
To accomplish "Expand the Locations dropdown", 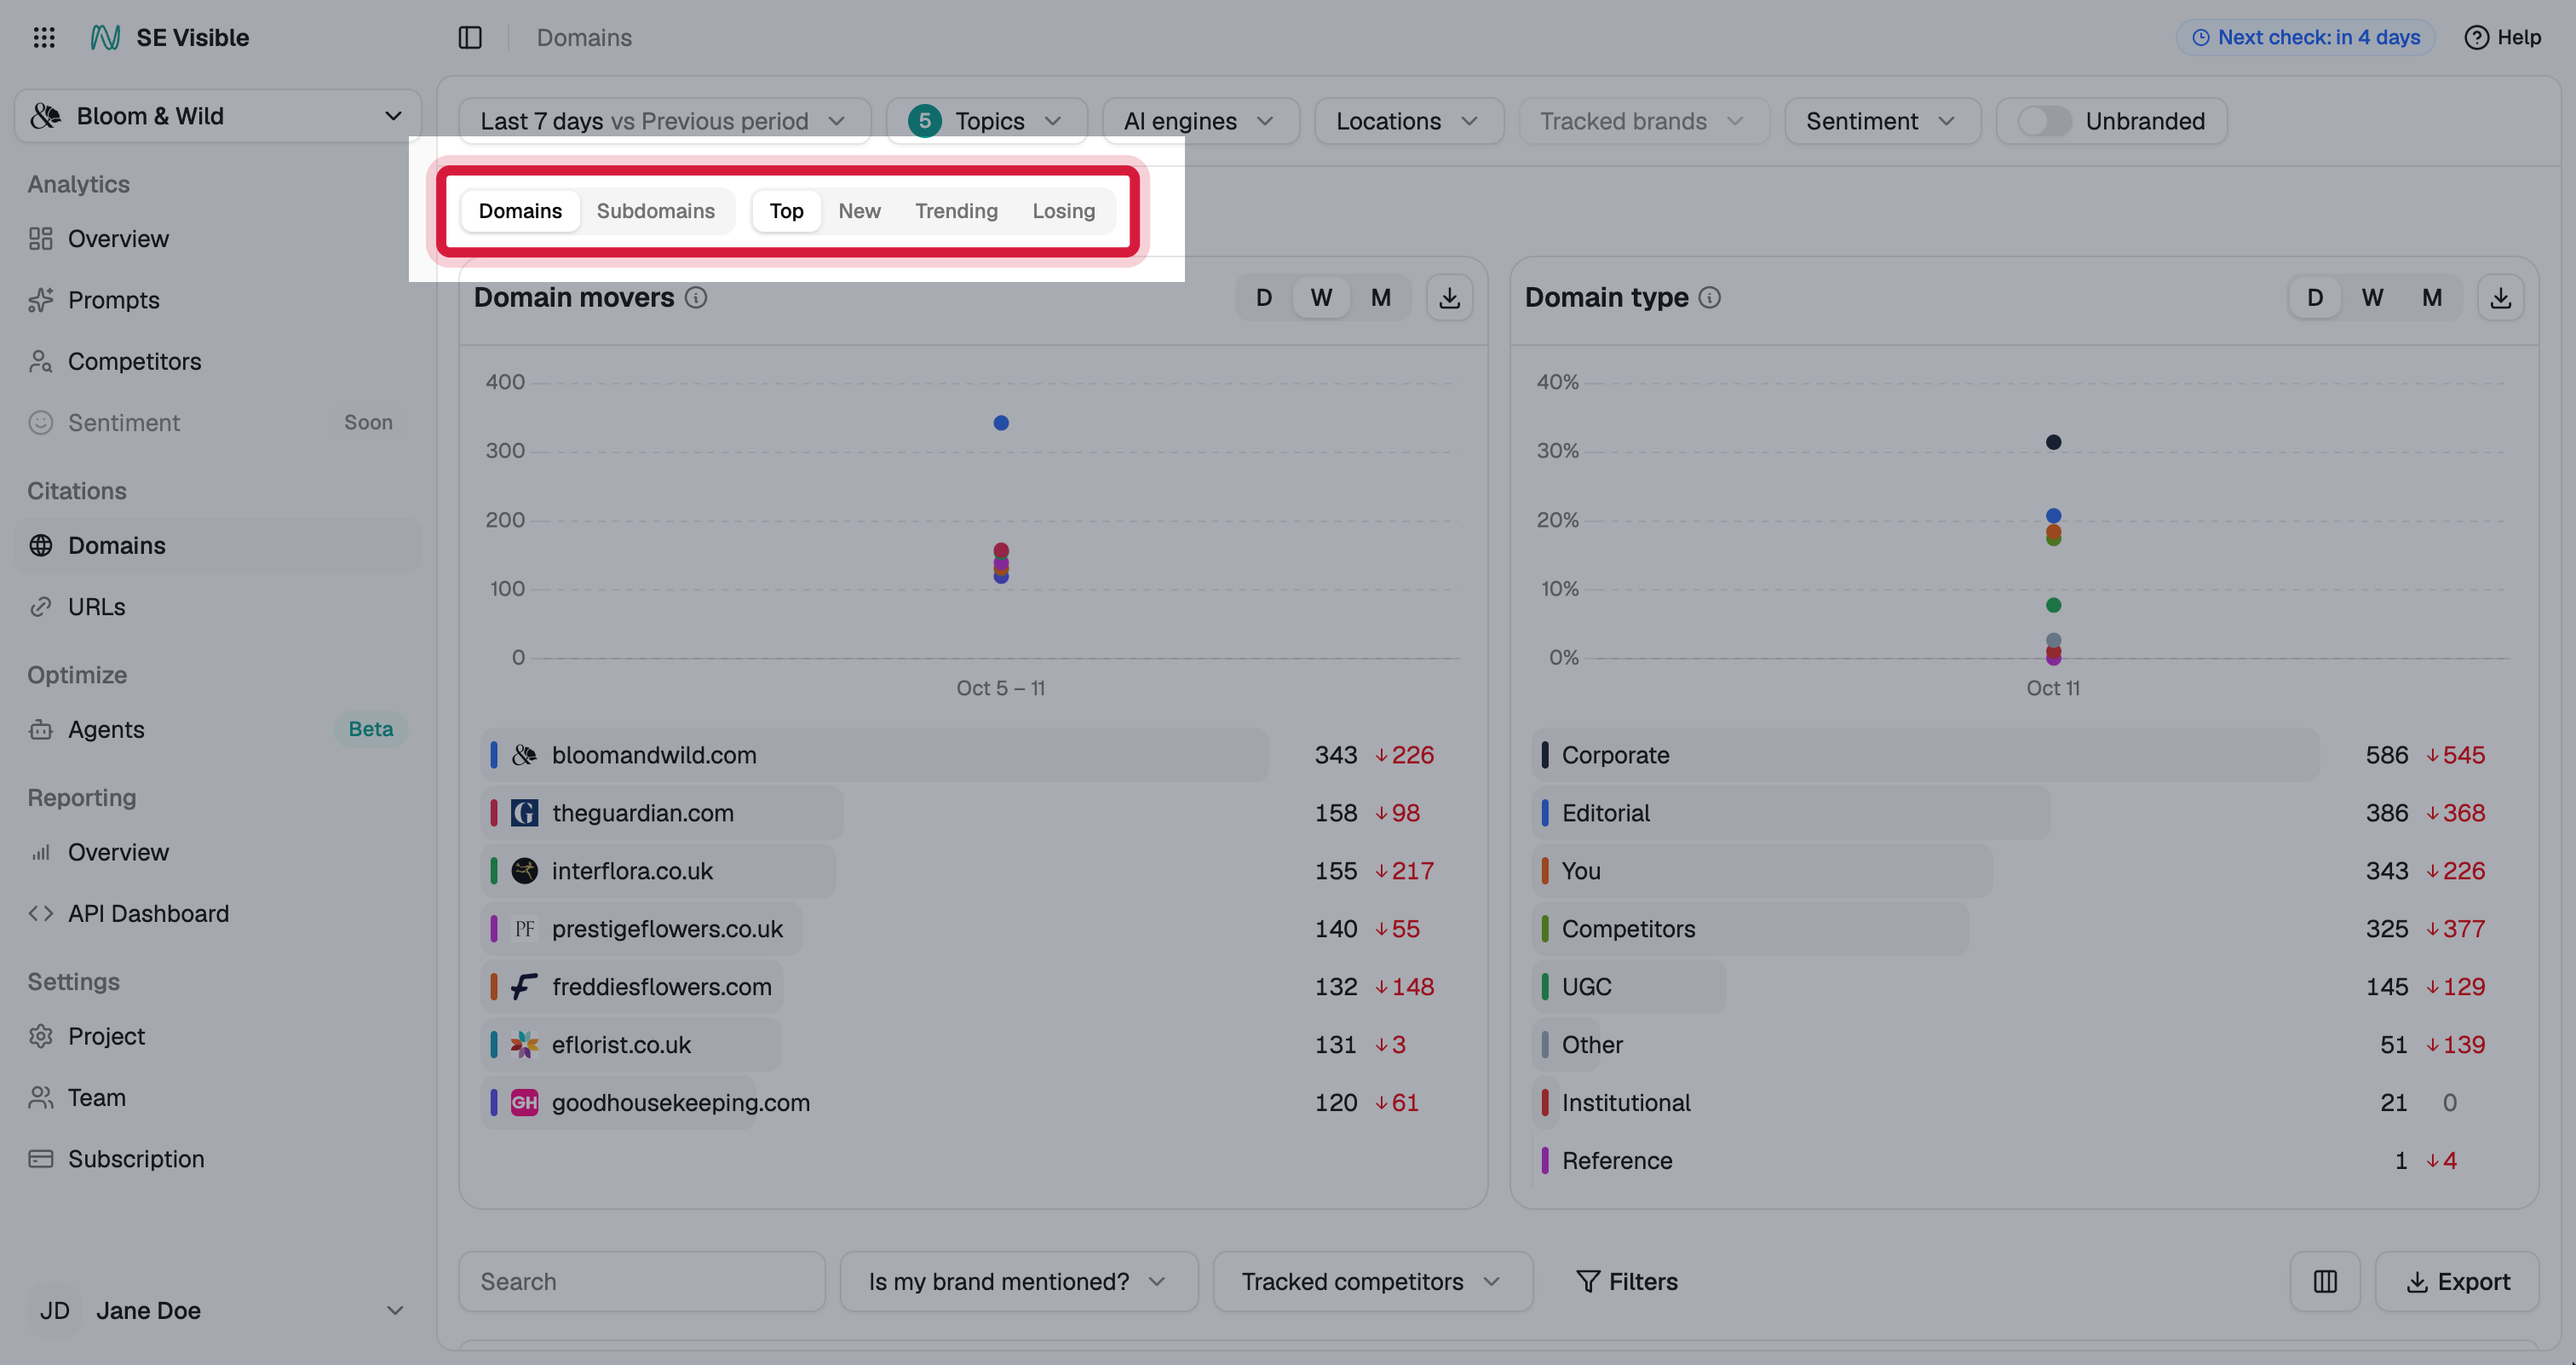I will (1408, 121).
